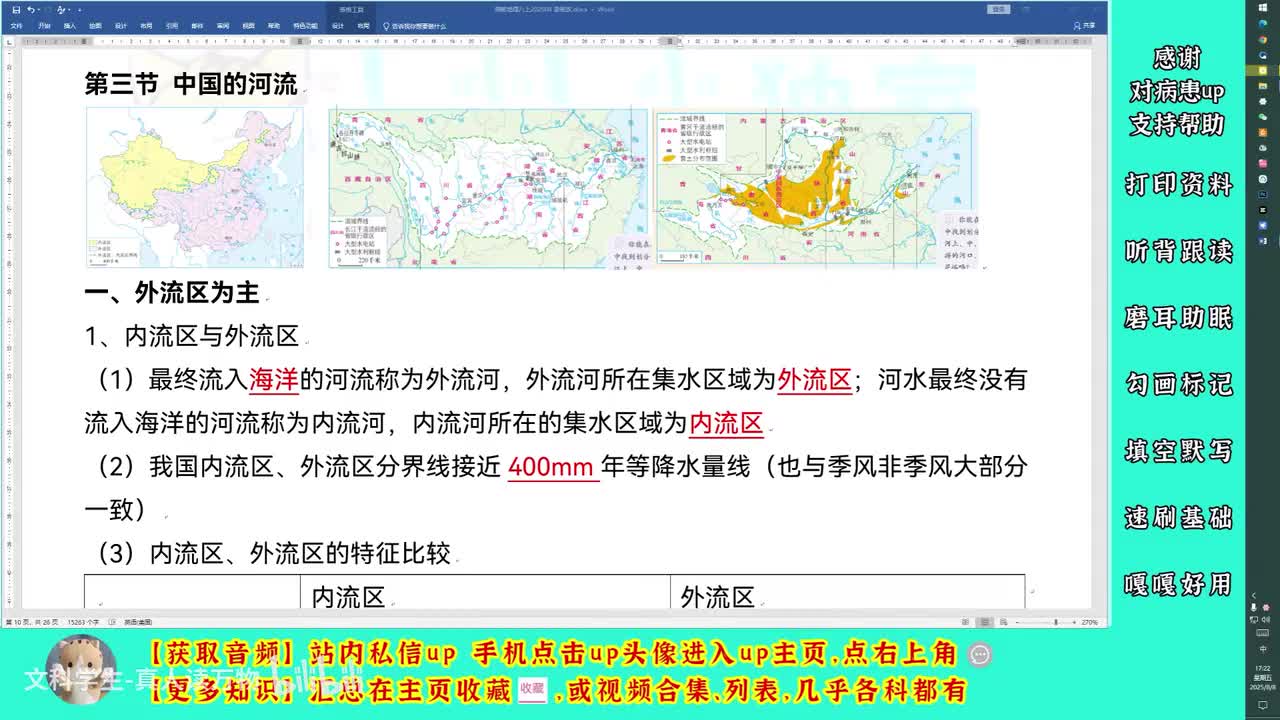
Task: Switch to Print Layout view icon
Action: coord(985,622)
